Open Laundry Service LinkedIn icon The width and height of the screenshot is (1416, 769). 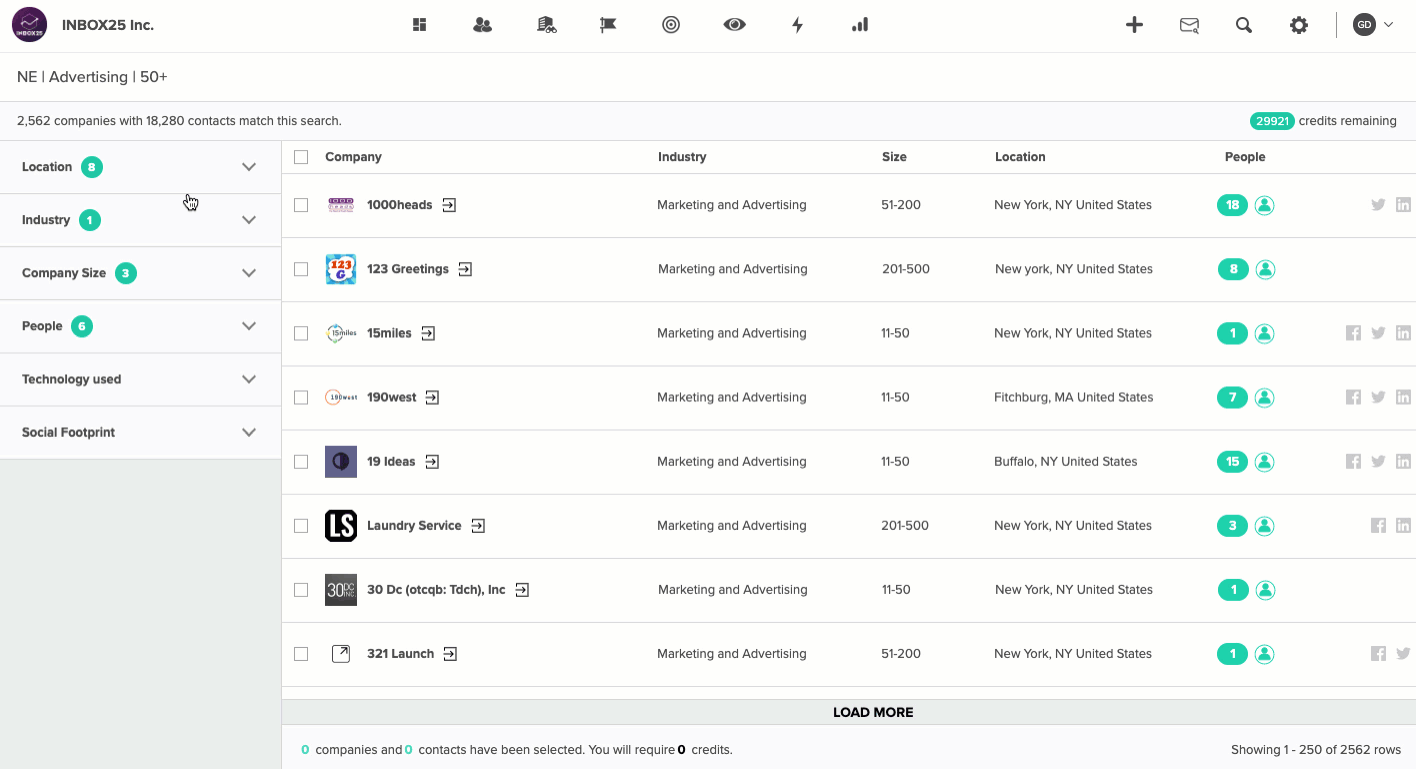pyautogui.click(x=1403, y=525)
